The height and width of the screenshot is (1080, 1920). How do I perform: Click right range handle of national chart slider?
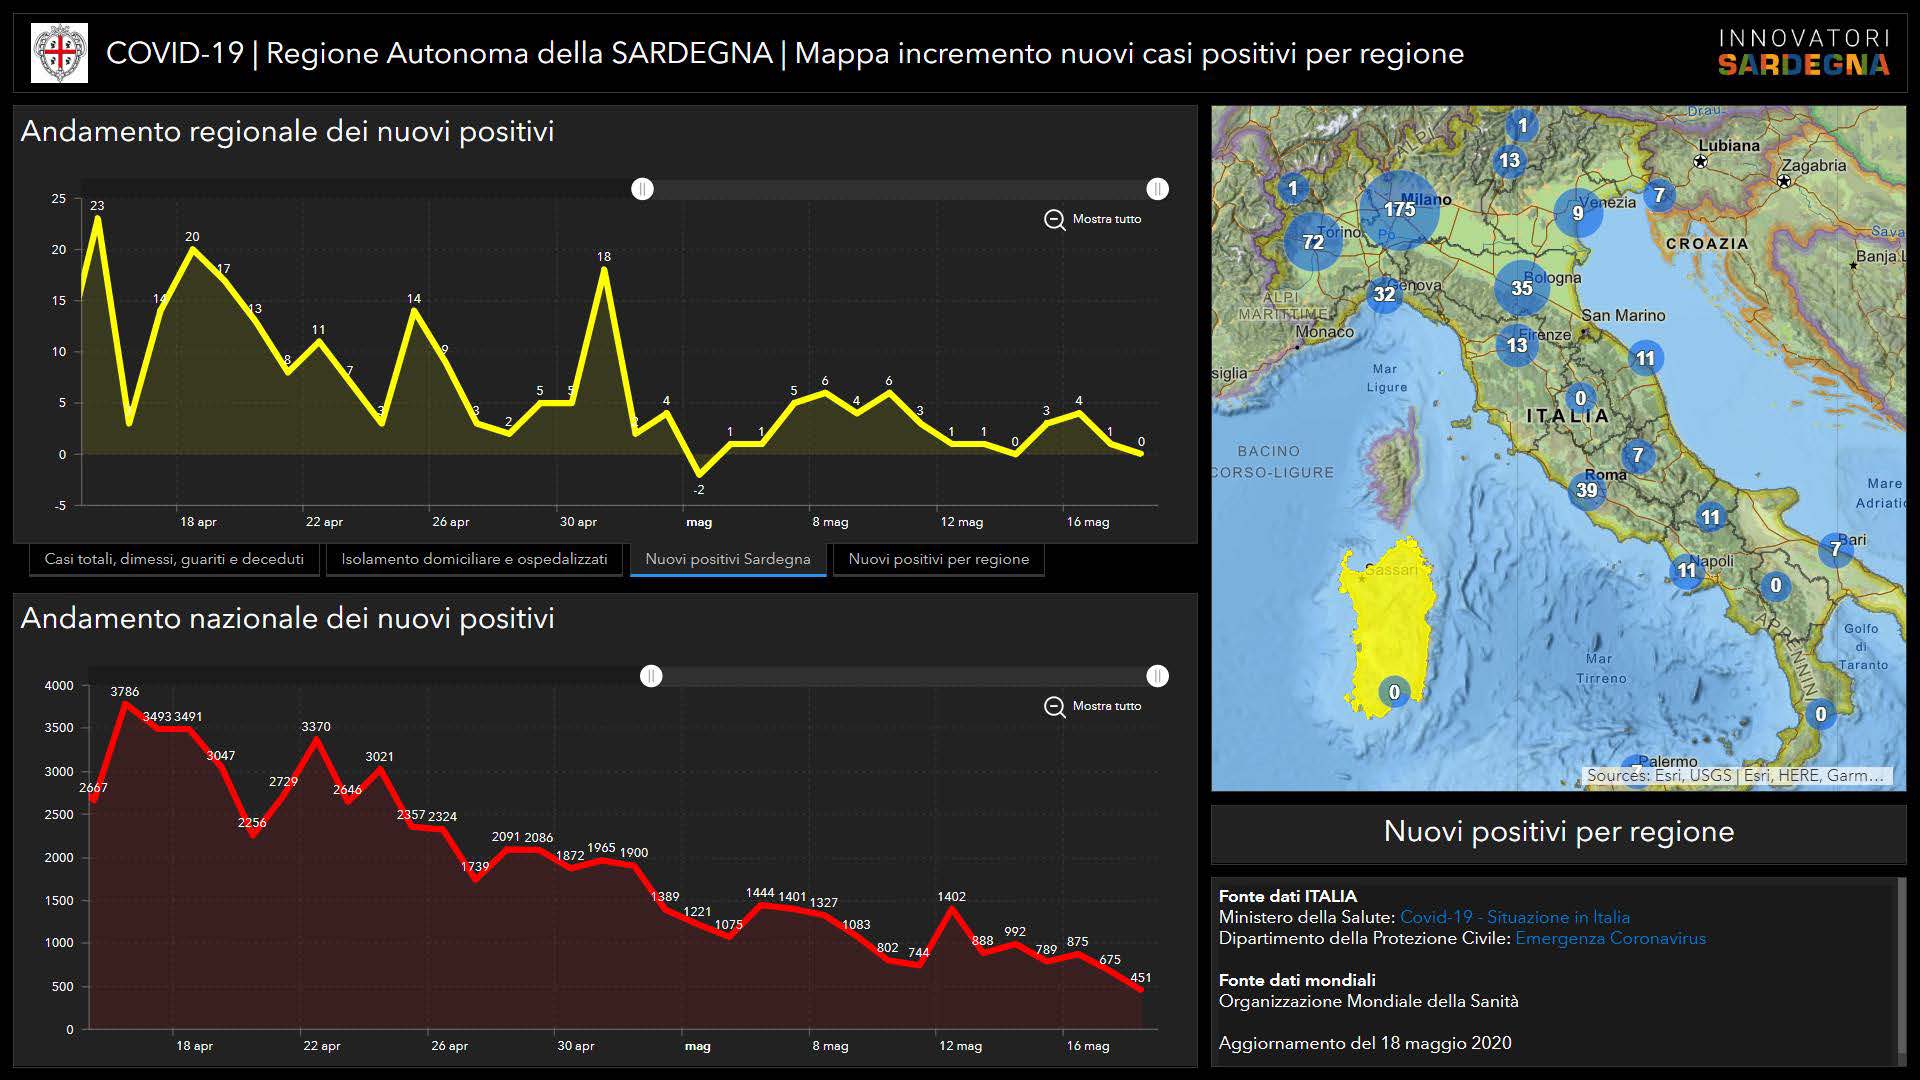tap(1157, 676)
